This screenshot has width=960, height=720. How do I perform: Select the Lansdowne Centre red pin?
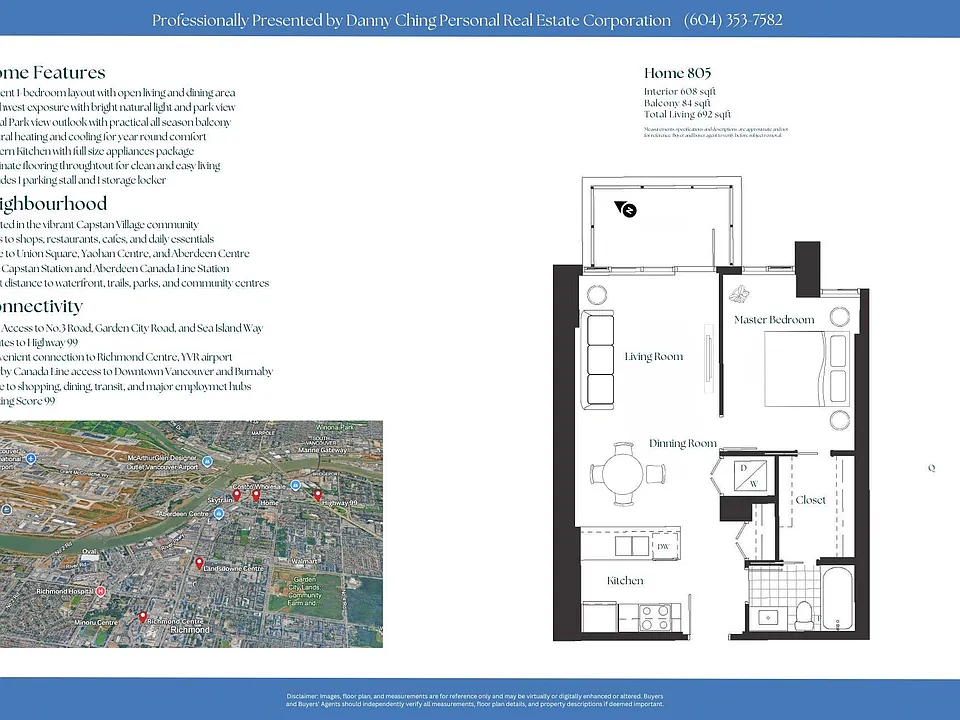coord(200,563)
